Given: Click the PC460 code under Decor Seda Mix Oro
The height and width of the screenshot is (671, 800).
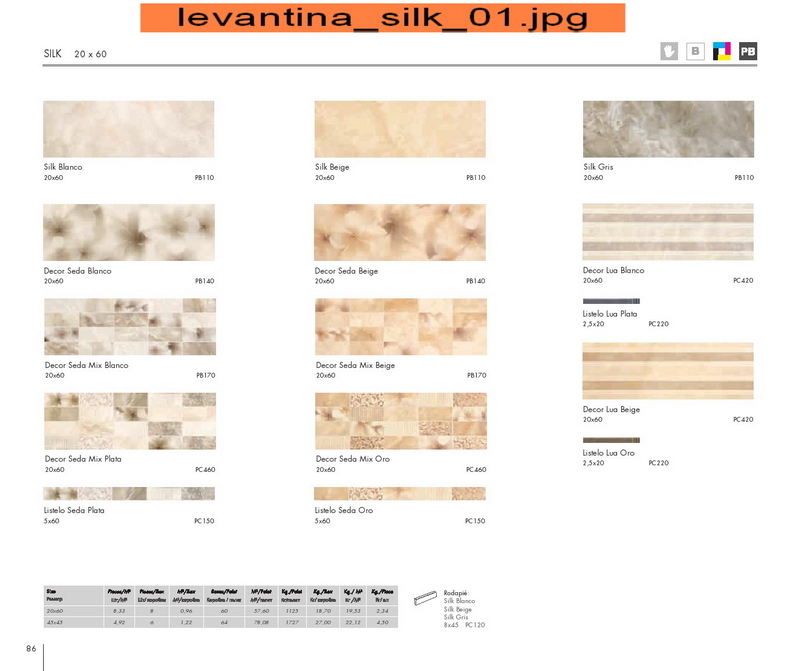Looking at the screenshot, I should click(x=476, y=469).
